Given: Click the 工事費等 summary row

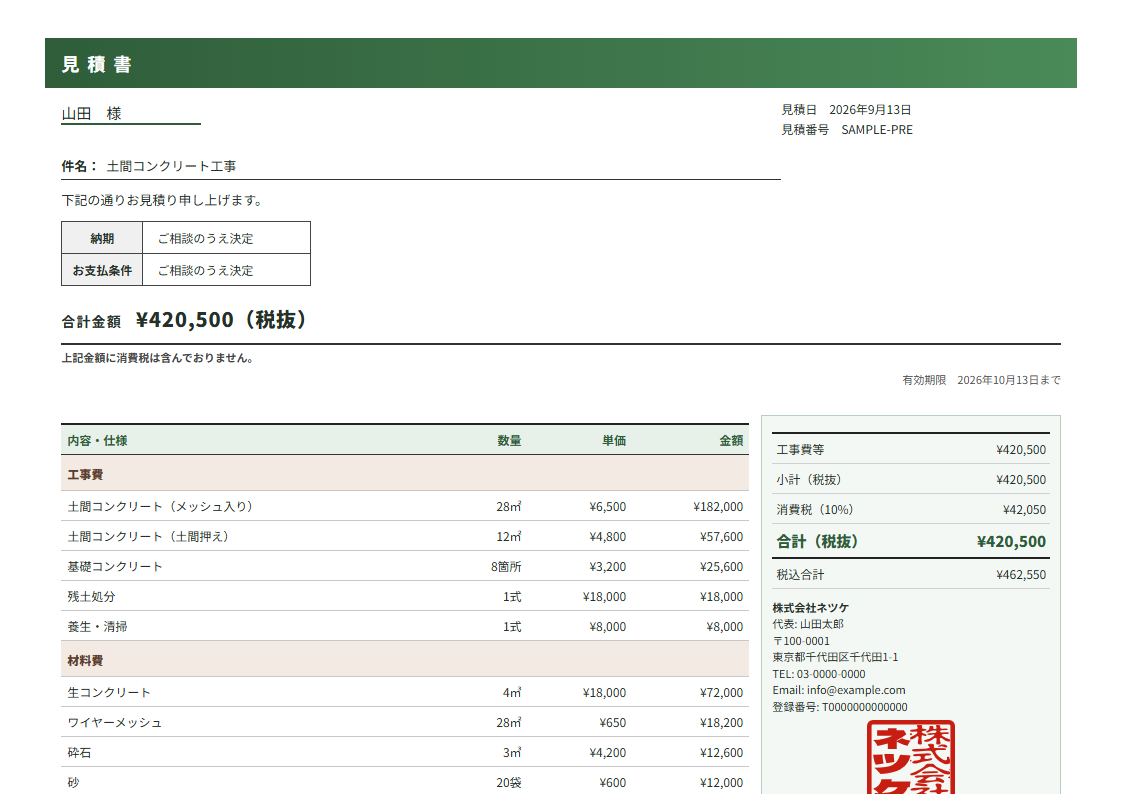Looking at the screenshot, I should point(911,449).
